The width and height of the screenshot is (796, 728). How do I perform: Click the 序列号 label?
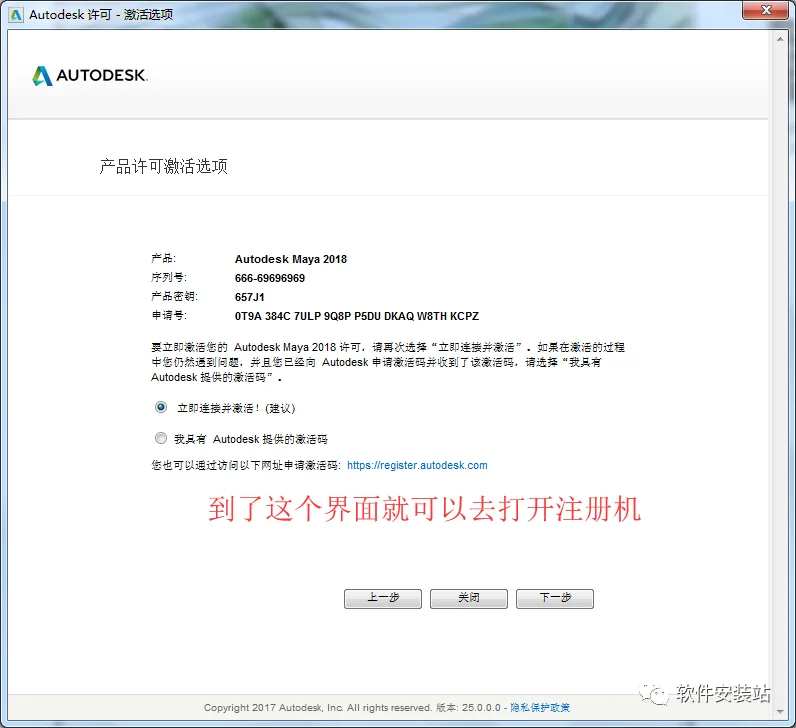tap(169, 277)
